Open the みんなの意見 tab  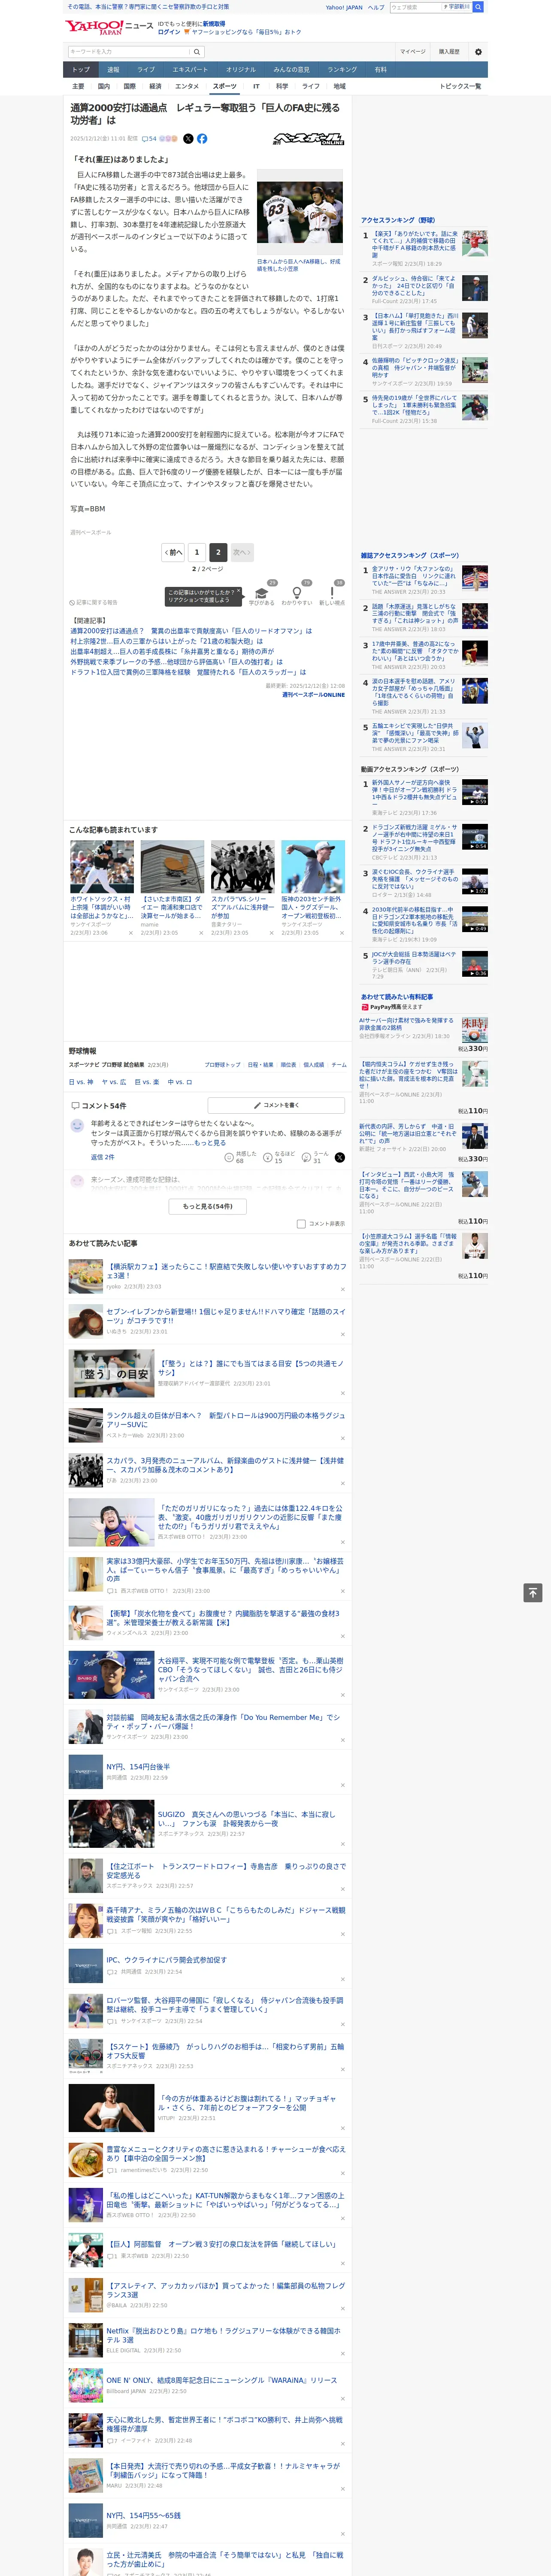tap(292, 70)
